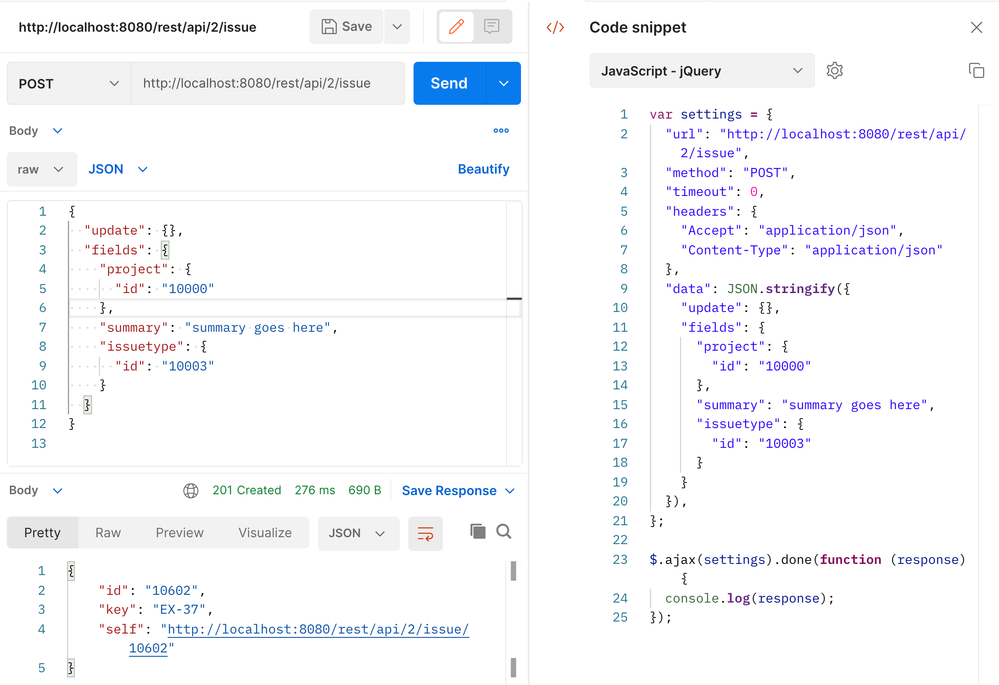Open the raw body type dropdown
Viewport: 999px width, 685px height.
pos(41,169)
